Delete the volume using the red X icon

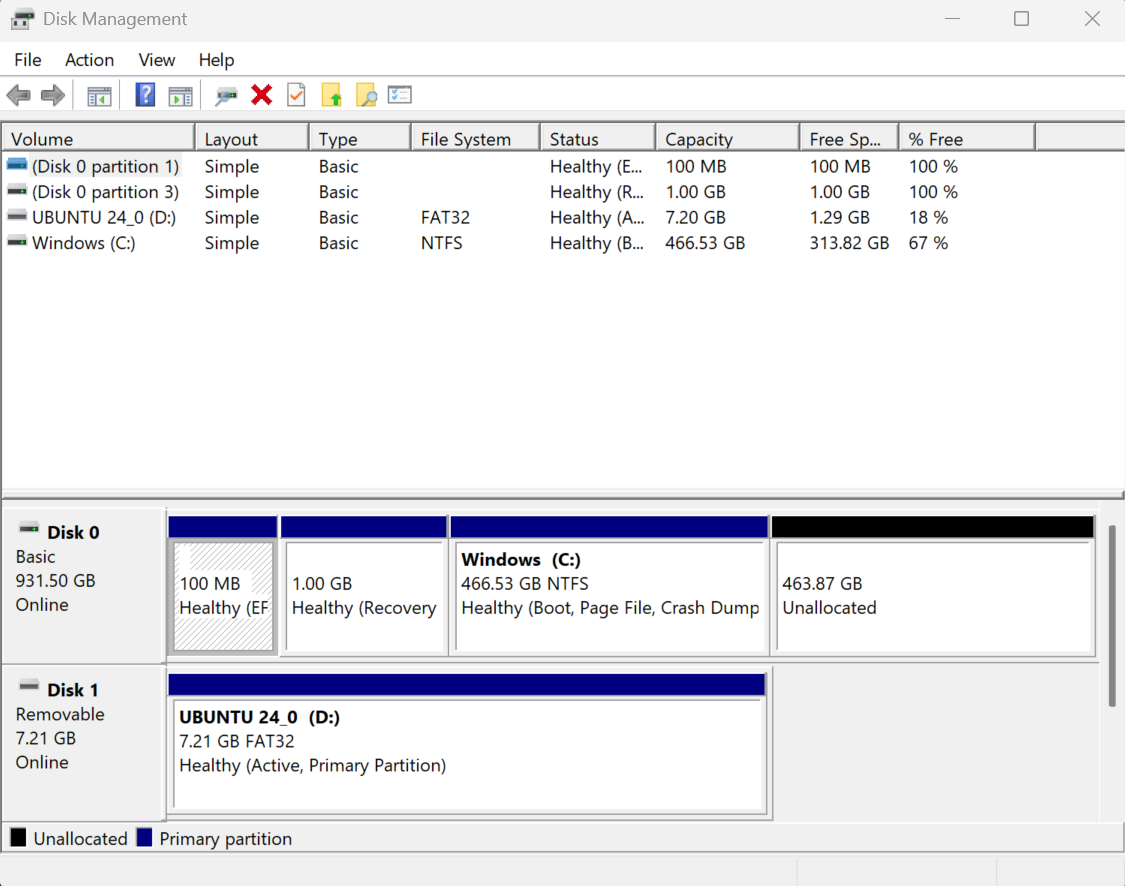point(261,94)
